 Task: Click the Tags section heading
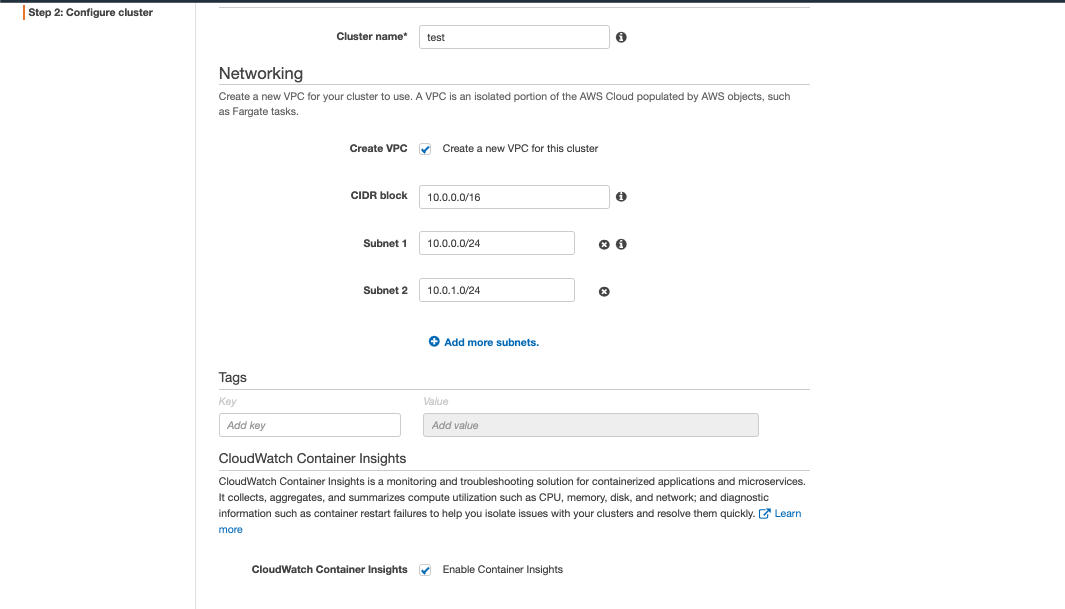(232, 377)
